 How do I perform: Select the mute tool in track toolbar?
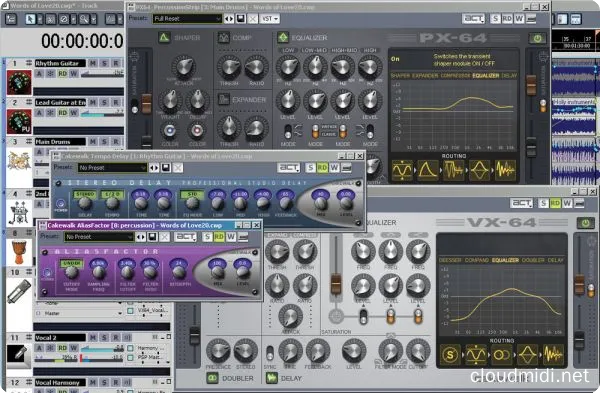click(x=64, y=19)
